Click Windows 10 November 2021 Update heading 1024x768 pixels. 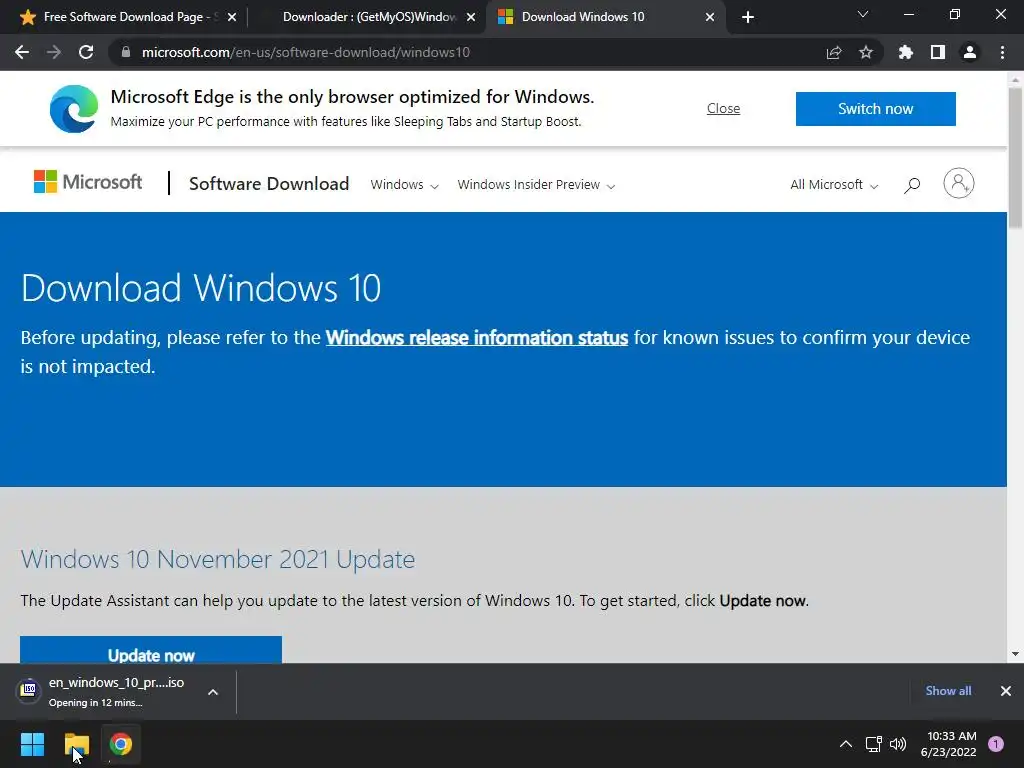coord(217,559)
